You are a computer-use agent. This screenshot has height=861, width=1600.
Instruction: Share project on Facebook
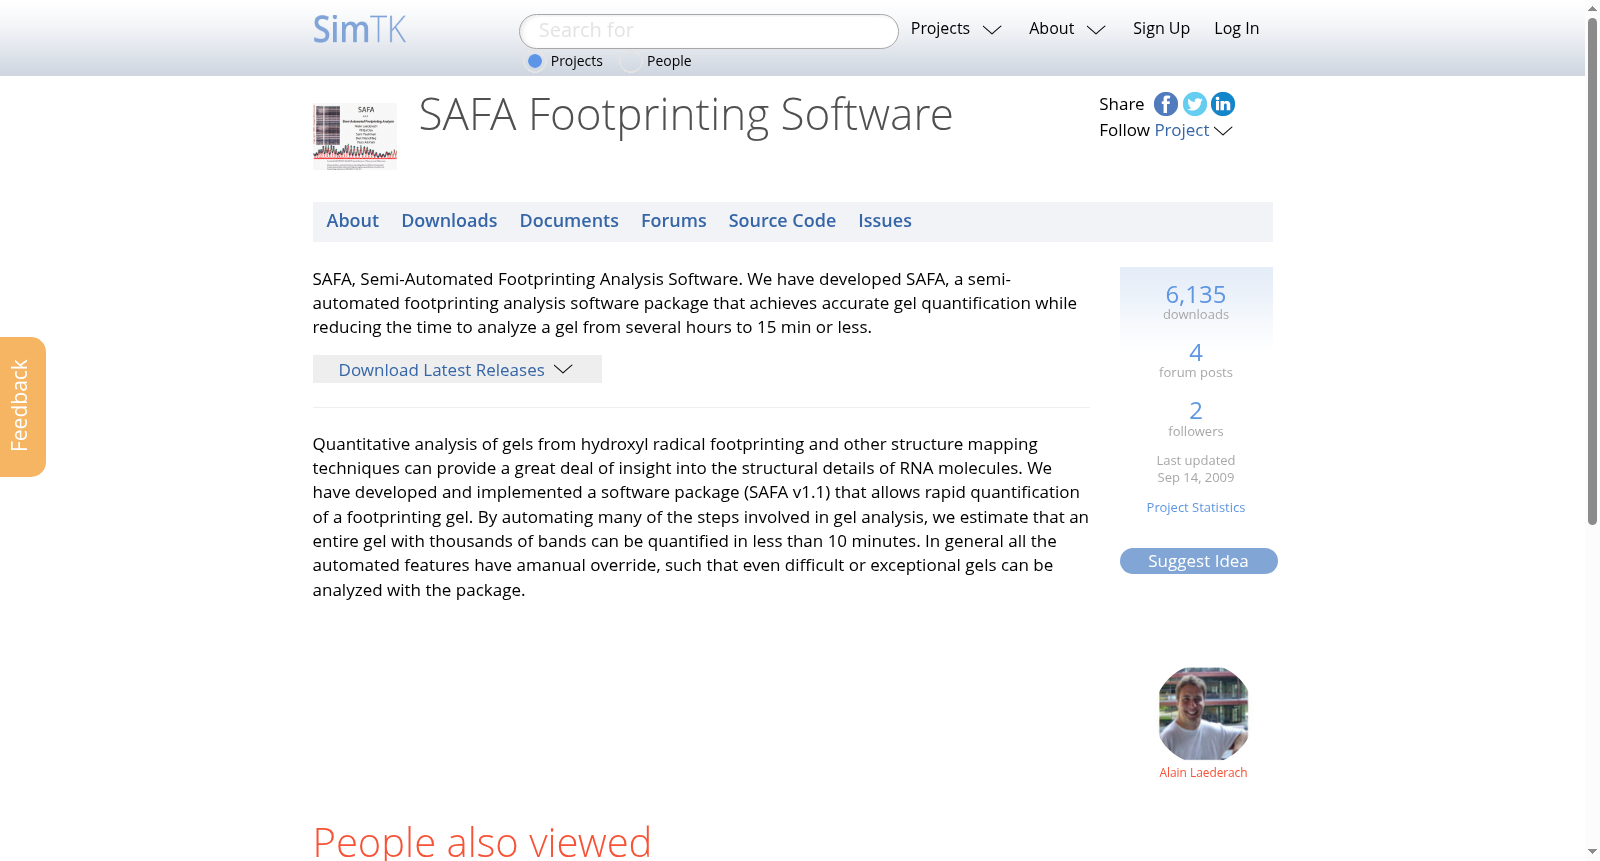(x=1166, y=104)
